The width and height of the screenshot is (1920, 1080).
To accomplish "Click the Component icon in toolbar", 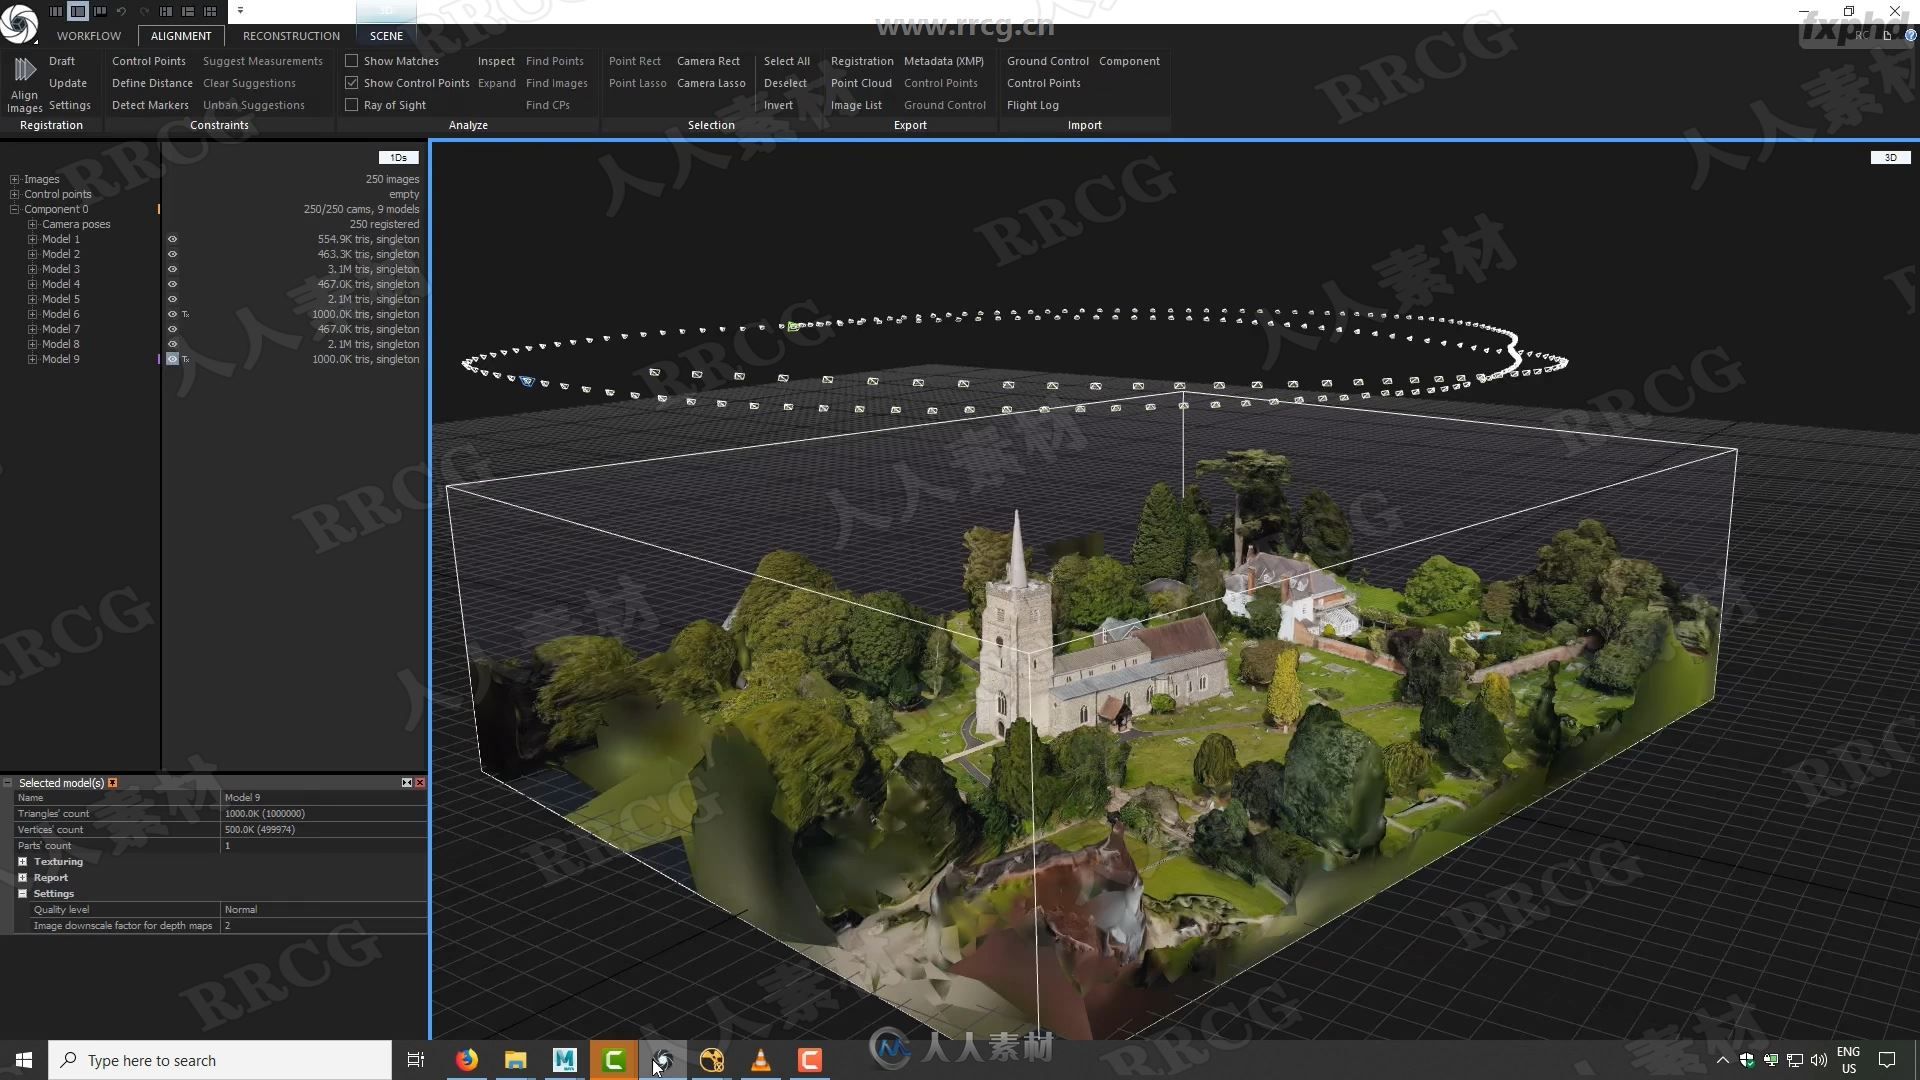I will click(x=1129, y=61).
